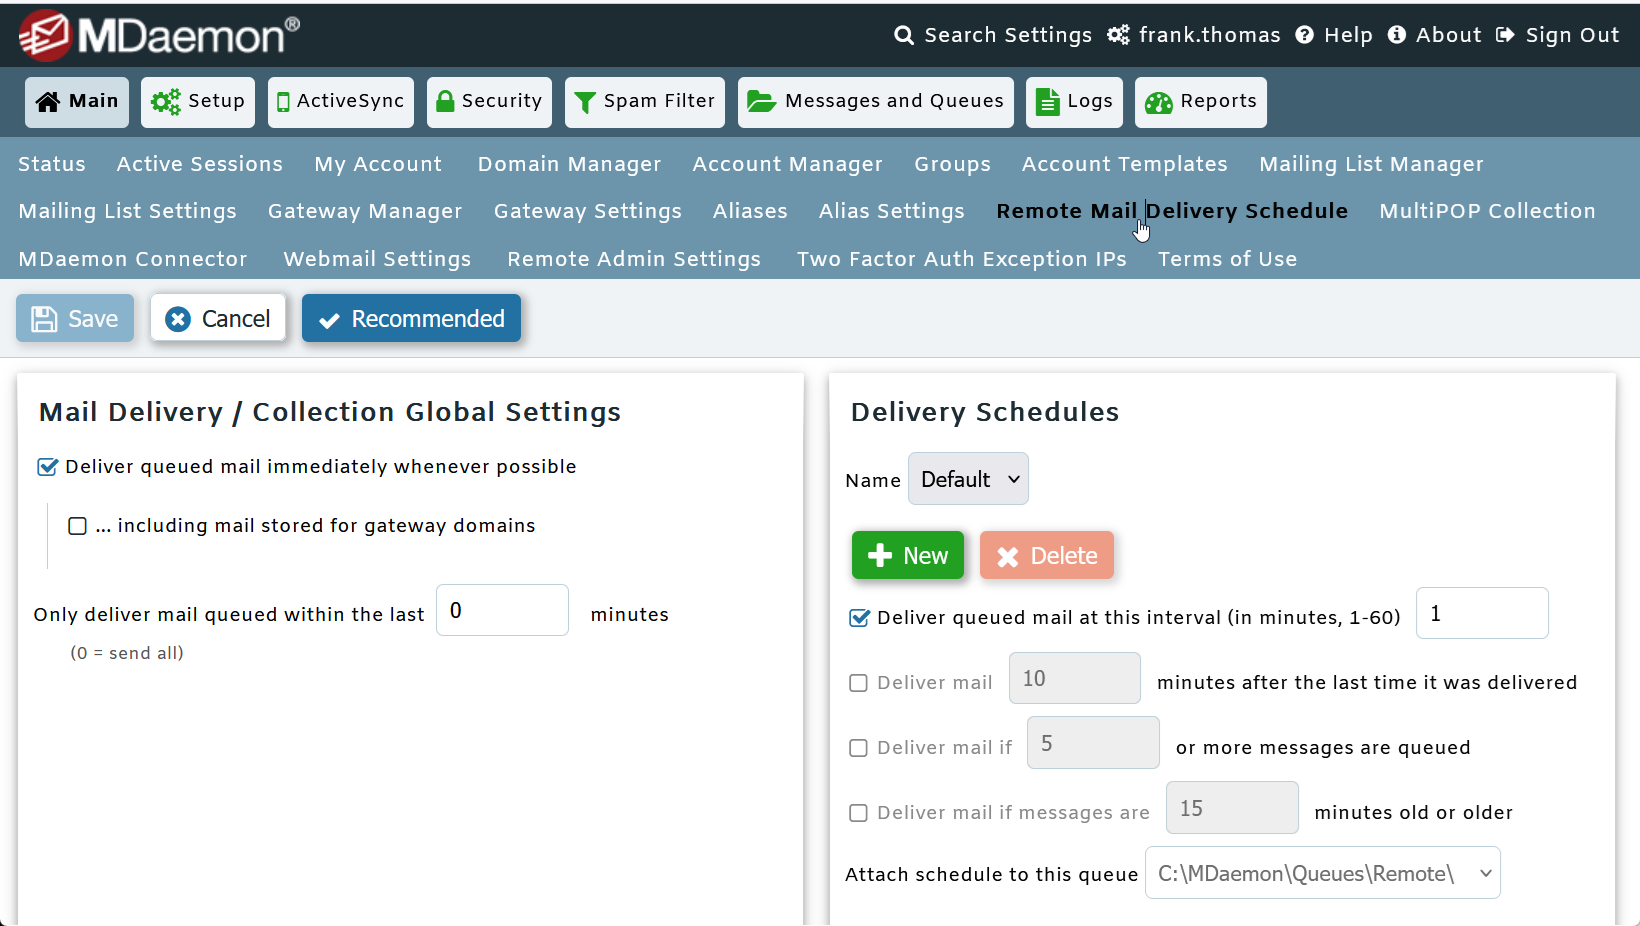Viewport: 1640px width, 926px height.
Task: Select Remote Mail Delivery Schedule
Action: (1172, 211)
